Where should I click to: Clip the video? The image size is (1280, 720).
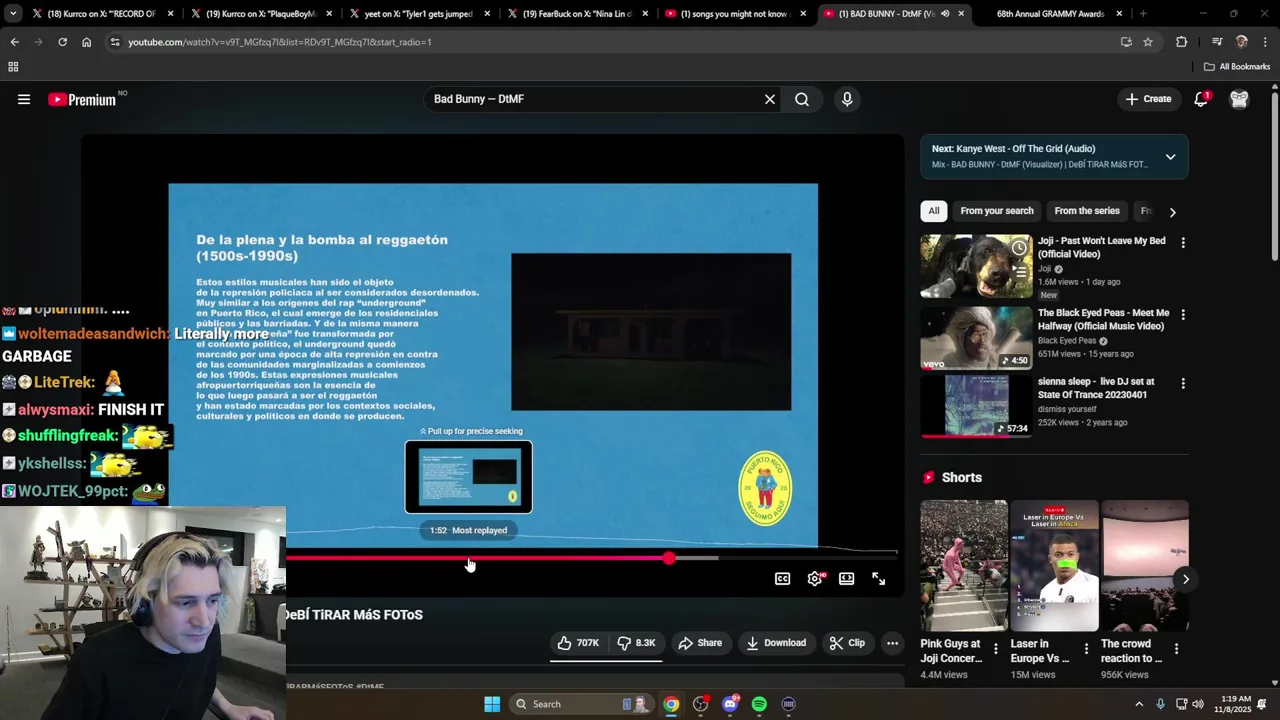pos(847,643)
